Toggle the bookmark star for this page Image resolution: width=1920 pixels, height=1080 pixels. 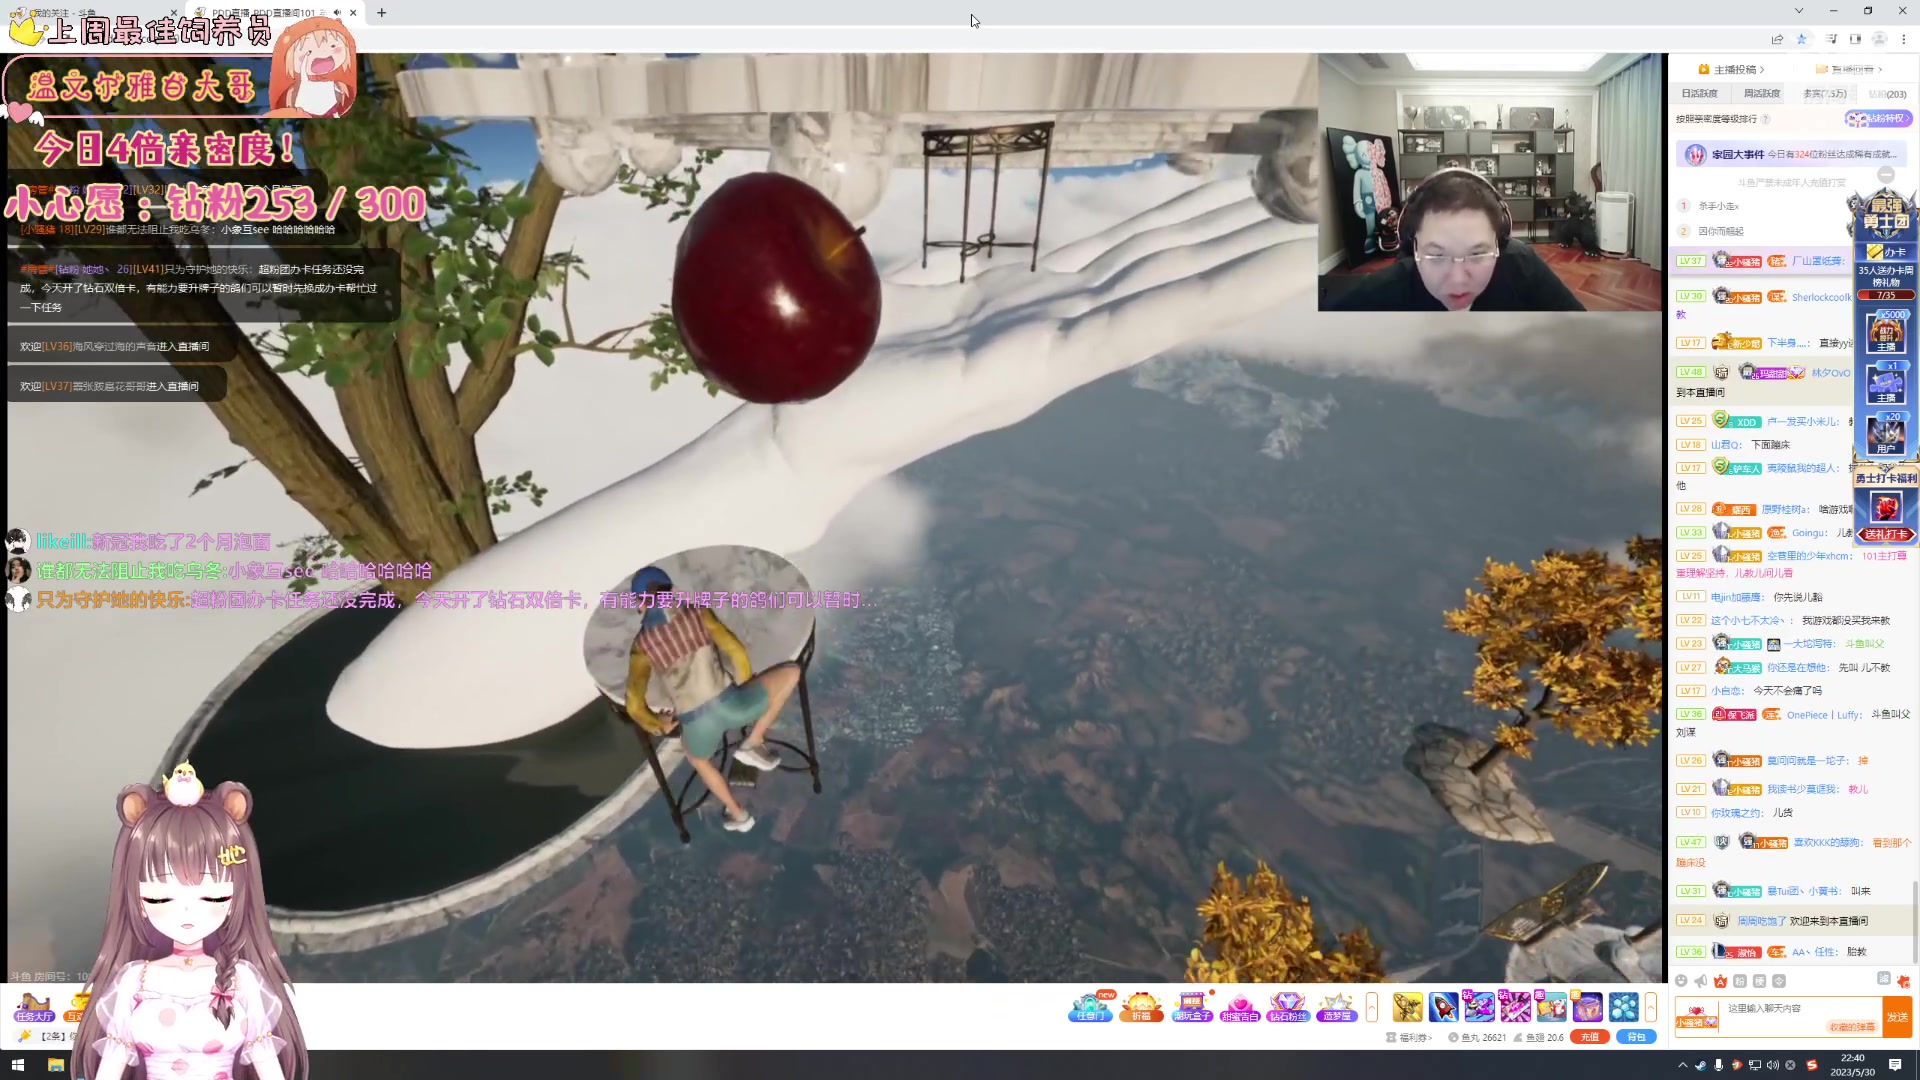point(1802,39)
